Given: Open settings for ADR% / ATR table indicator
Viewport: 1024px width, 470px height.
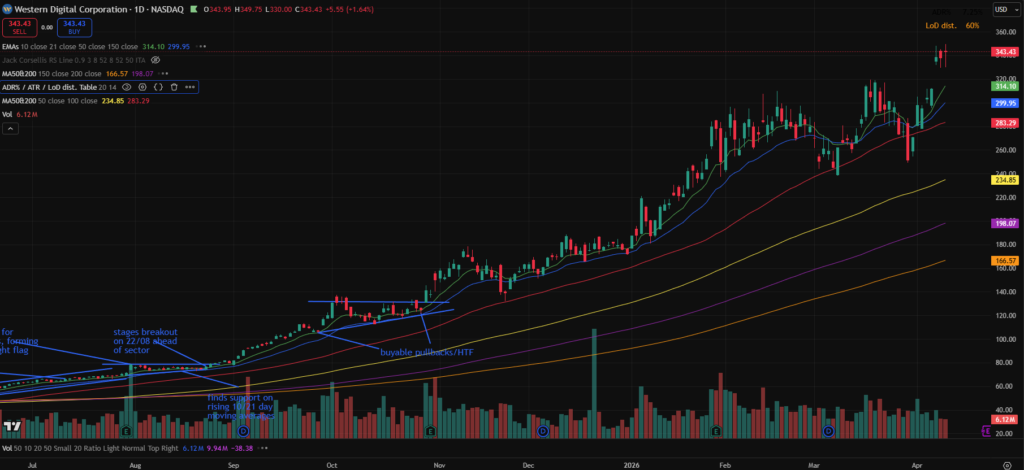Looking at the screenshot, I should click(143, 88).
